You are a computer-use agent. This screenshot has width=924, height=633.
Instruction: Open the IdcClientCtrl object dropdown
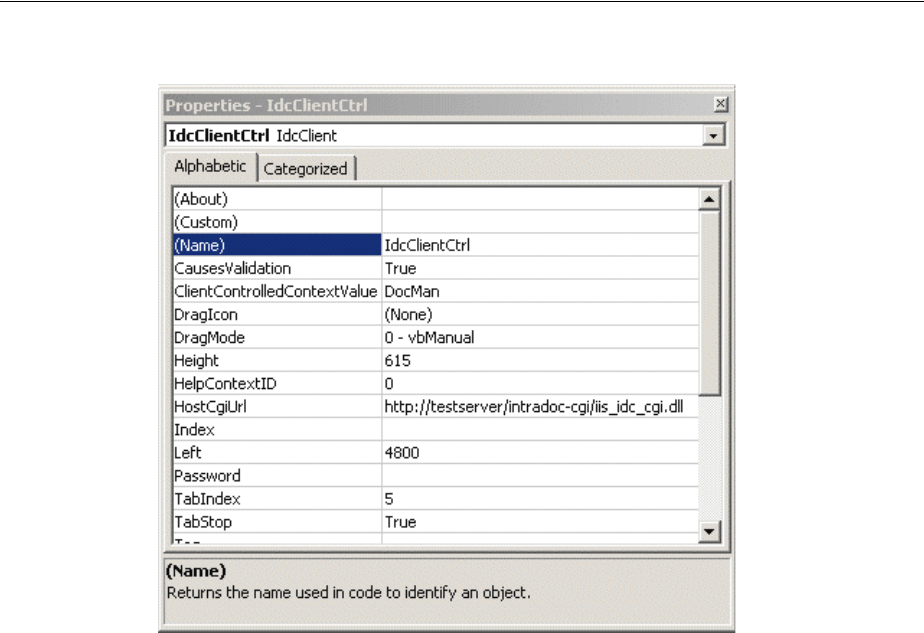(x=713, y=136)
